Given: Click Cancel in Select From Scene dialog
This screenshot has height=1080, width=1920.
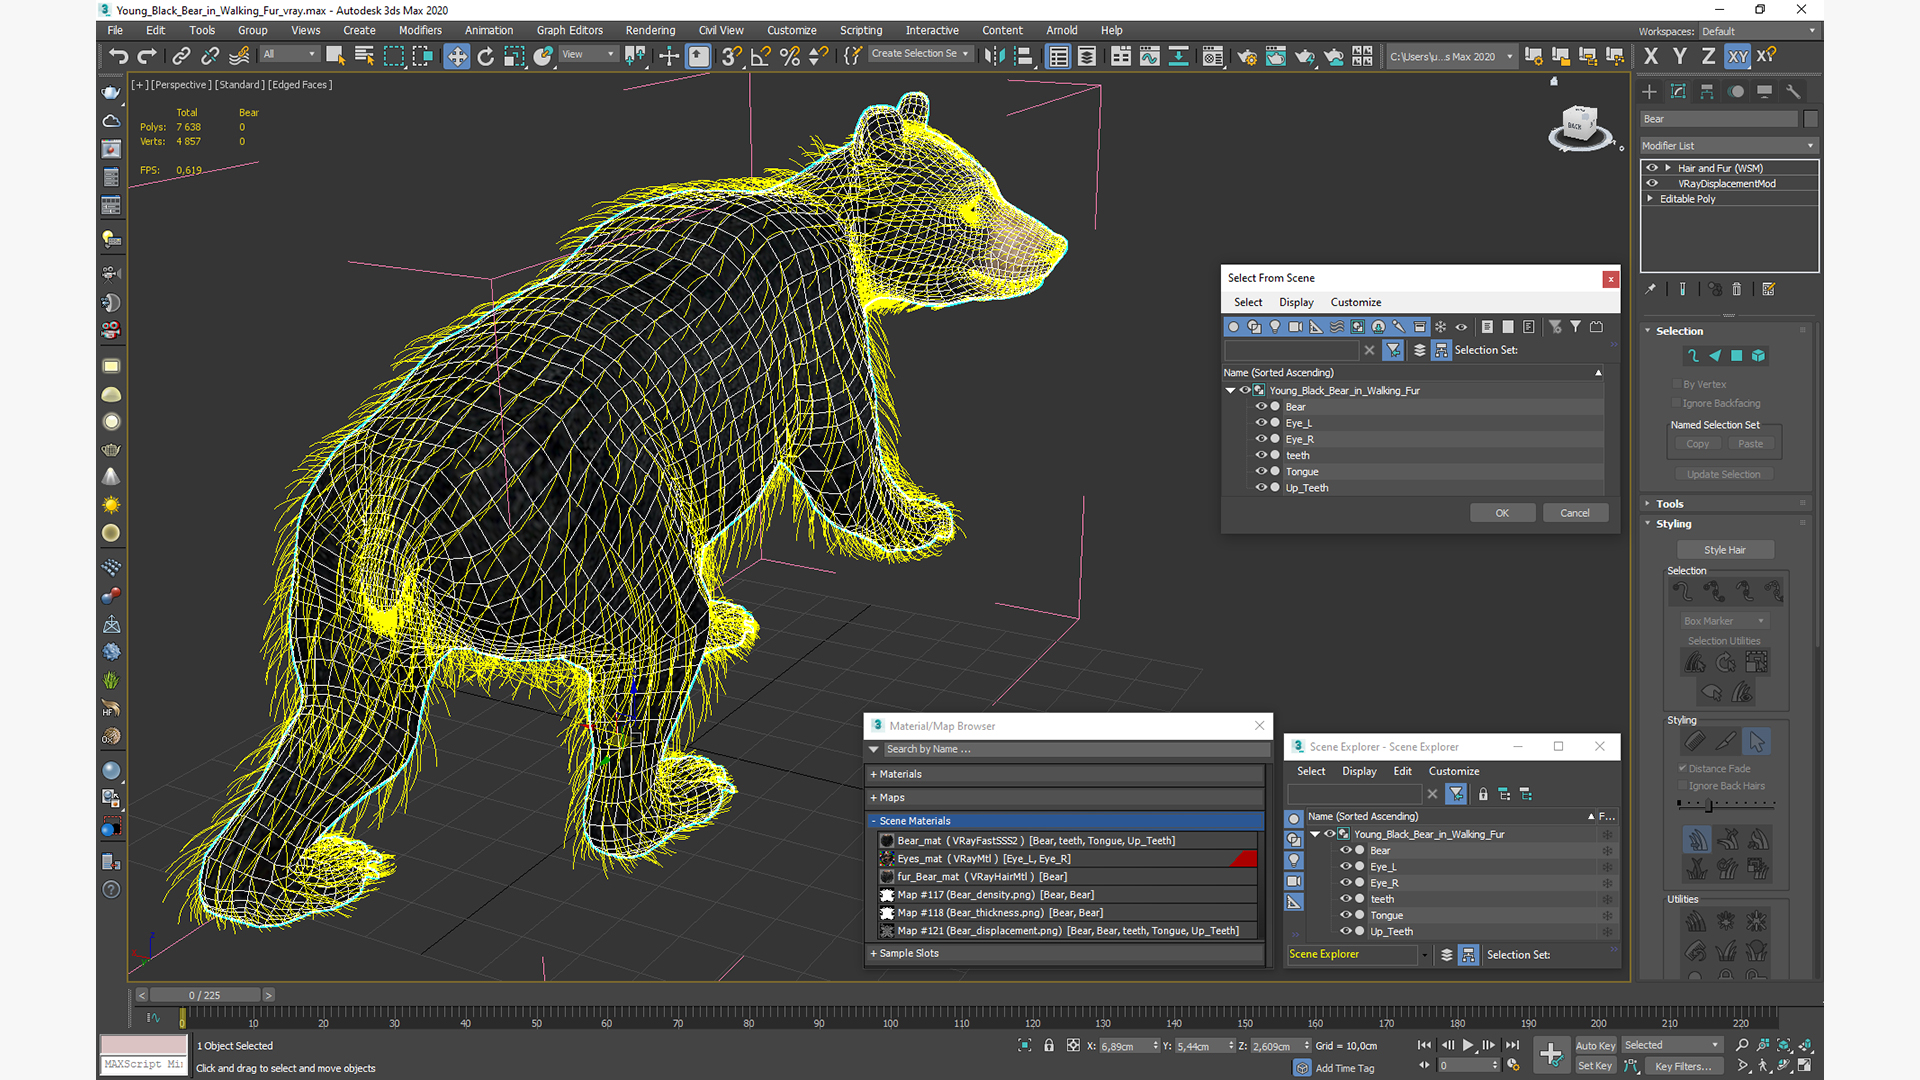Looking at the screenshot, I should [x=1575, y=513].
